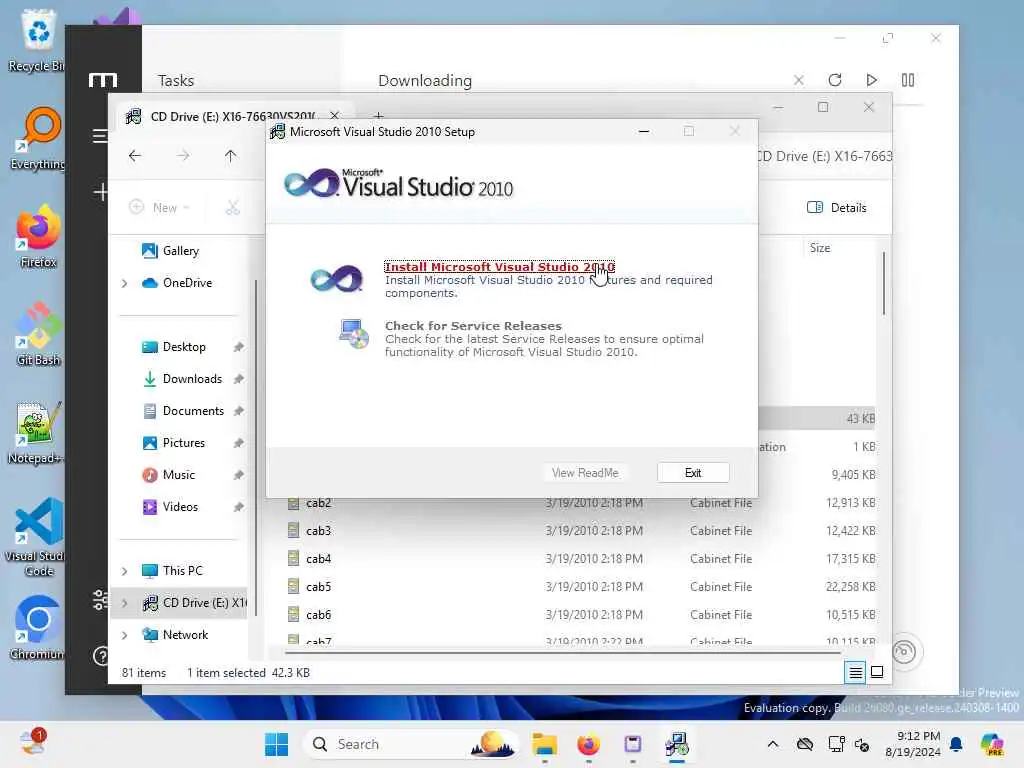This screenshot has width=1024, height=768.
Task: Unpin Downloads using its pin icon
Action: pyautogui.click(x=238, y=379)
